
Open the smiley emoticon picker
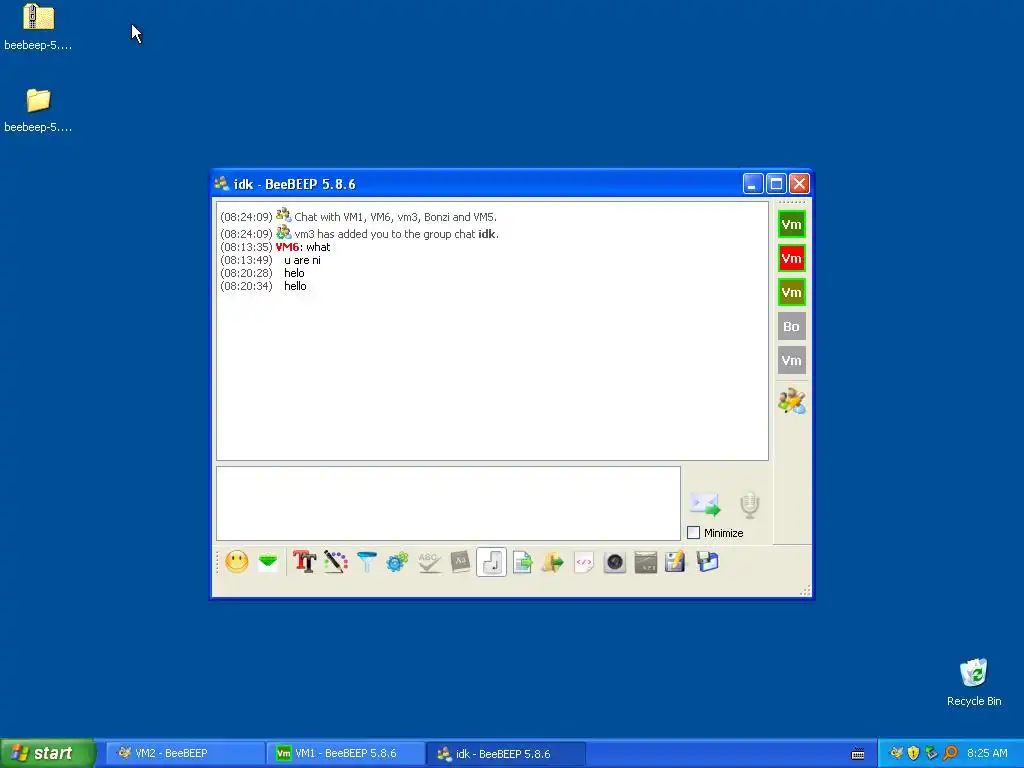pyautogui.click(x=236, y=562)
